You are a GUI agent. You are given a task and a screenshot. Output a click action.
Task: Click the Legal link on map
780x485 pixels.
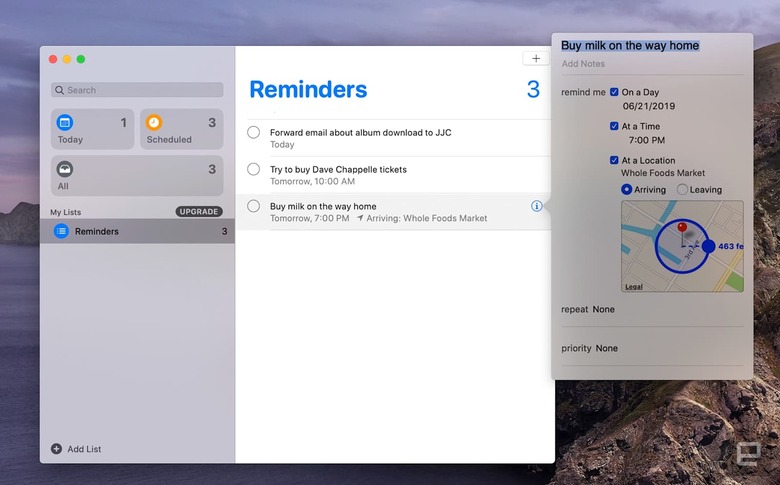(x=634, y=287)
